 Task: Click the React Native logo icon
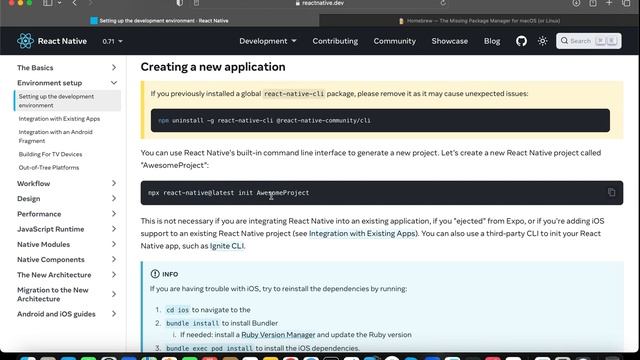pos(25,41)
